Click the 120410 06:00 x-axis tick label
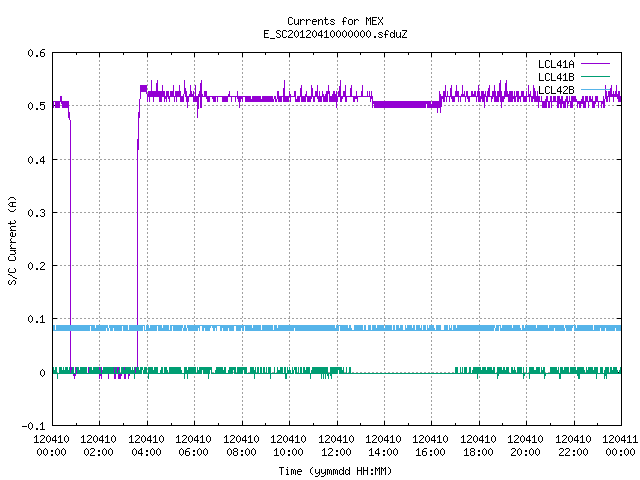The width and height of the screenshot is (640, 480). pyautogui.click(x=193, y=446)
